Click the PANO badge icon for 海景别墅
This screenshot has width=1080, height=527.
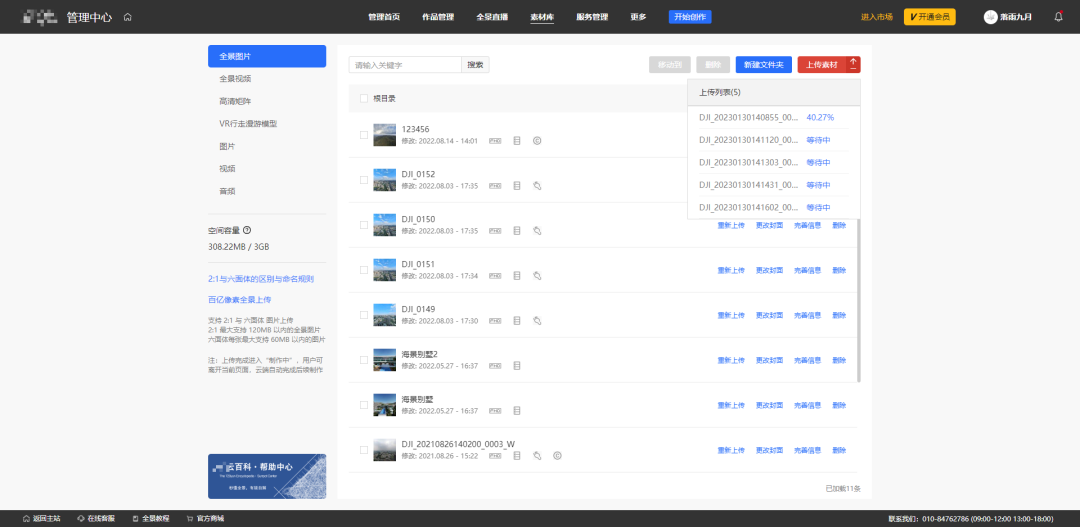495,411
